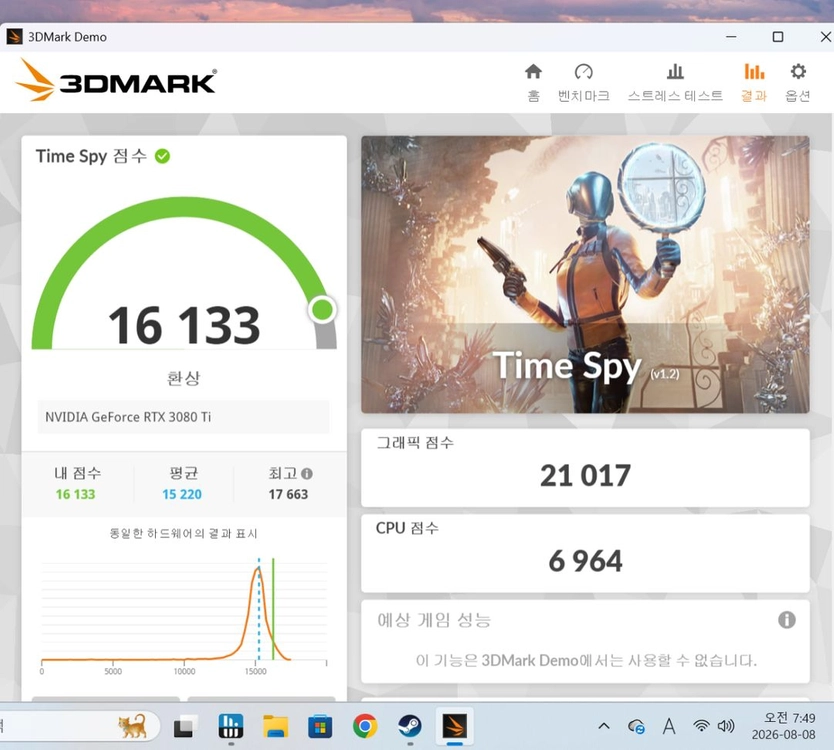Image resolution: width=834 pixels, height=750 pixels.
Task: Click the 환상 rating label
Action: (x=184, y=378)
